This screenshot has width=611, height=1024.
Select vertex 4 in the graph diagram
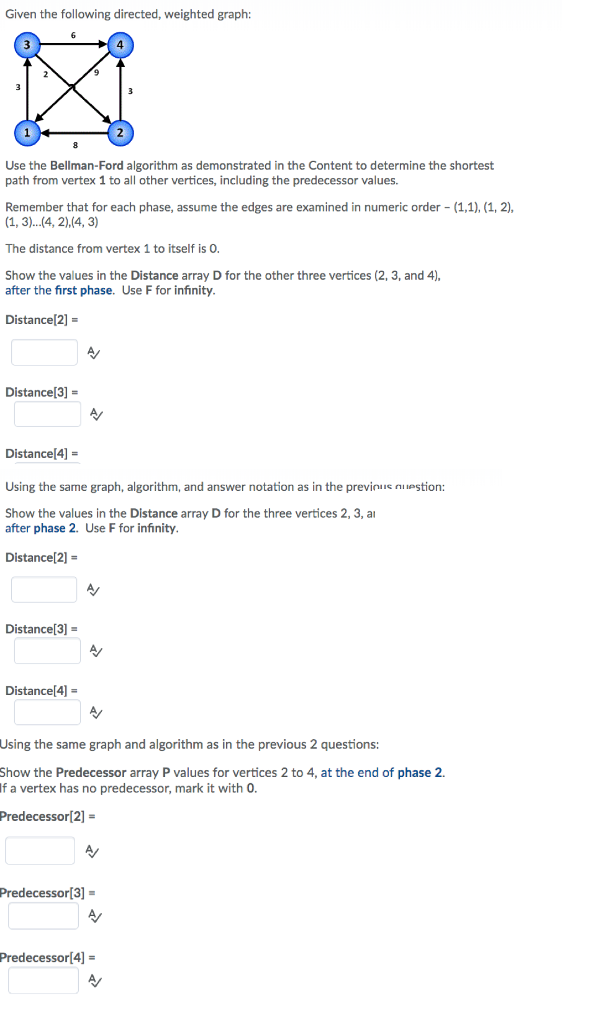[120, 44]
